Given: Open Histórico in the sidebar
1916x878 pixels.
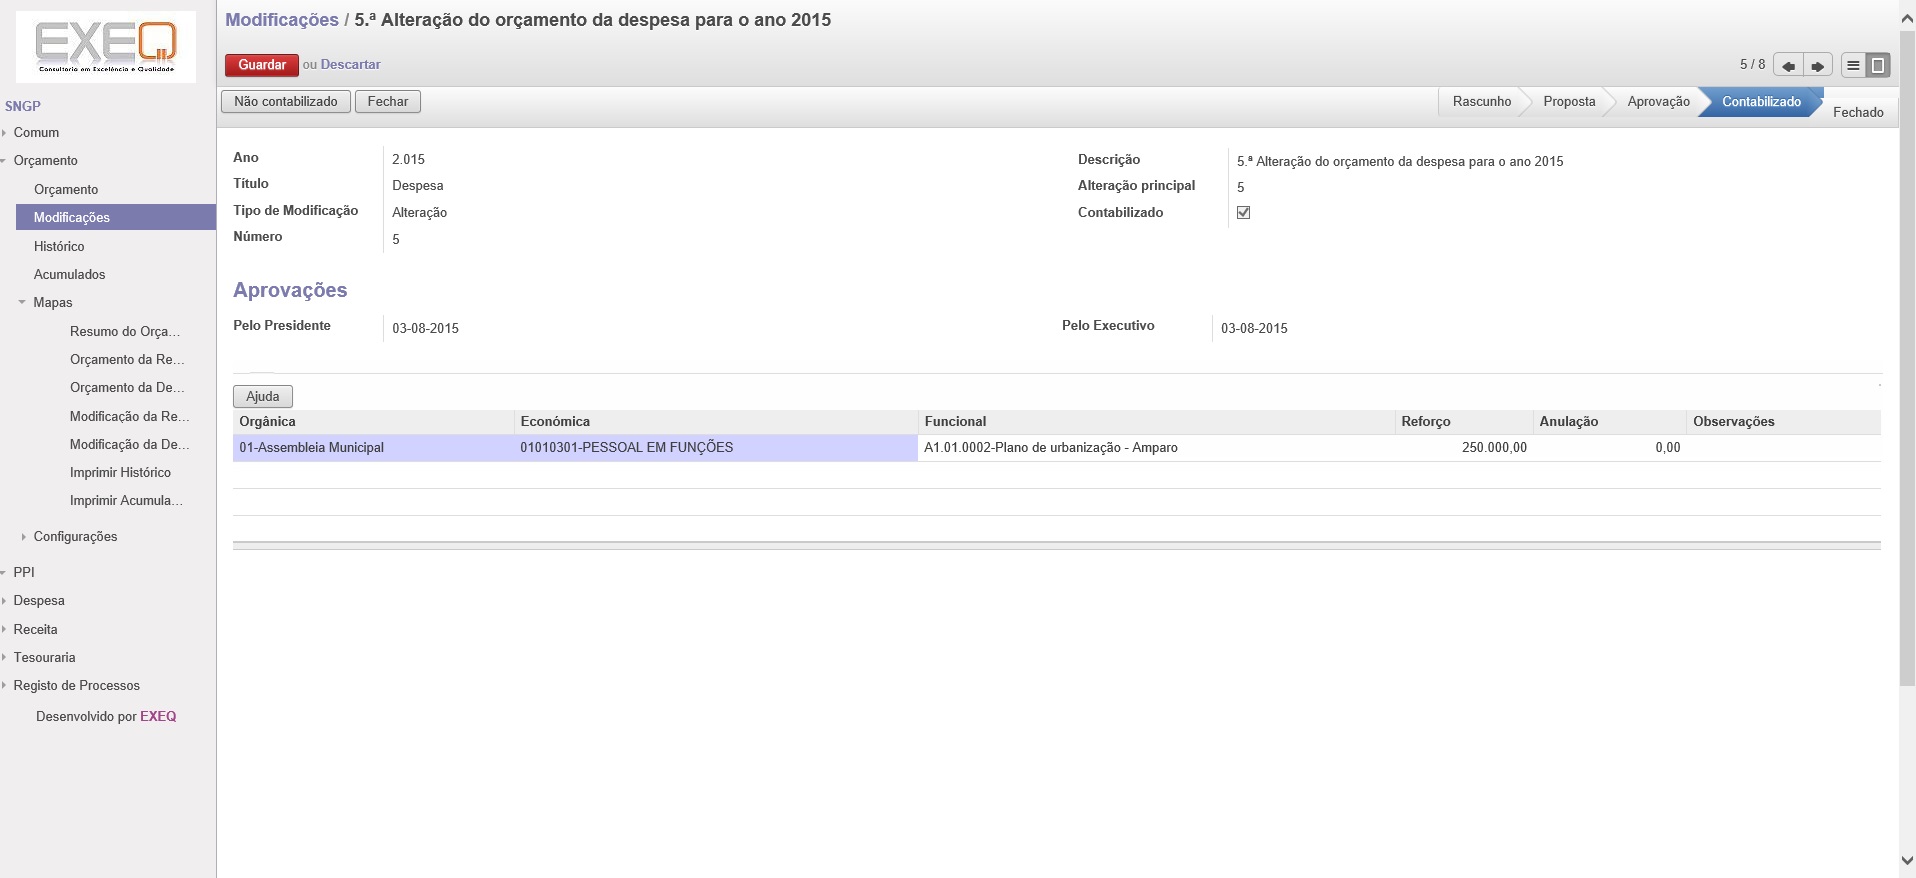Looking at the screenshot, I should 59,247.
